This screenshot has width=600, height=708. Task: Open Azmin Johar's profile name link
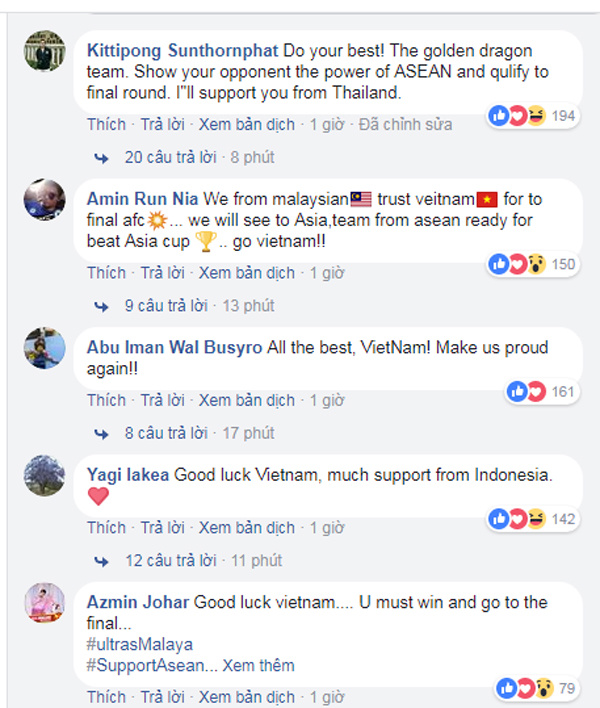pos(138,602)
